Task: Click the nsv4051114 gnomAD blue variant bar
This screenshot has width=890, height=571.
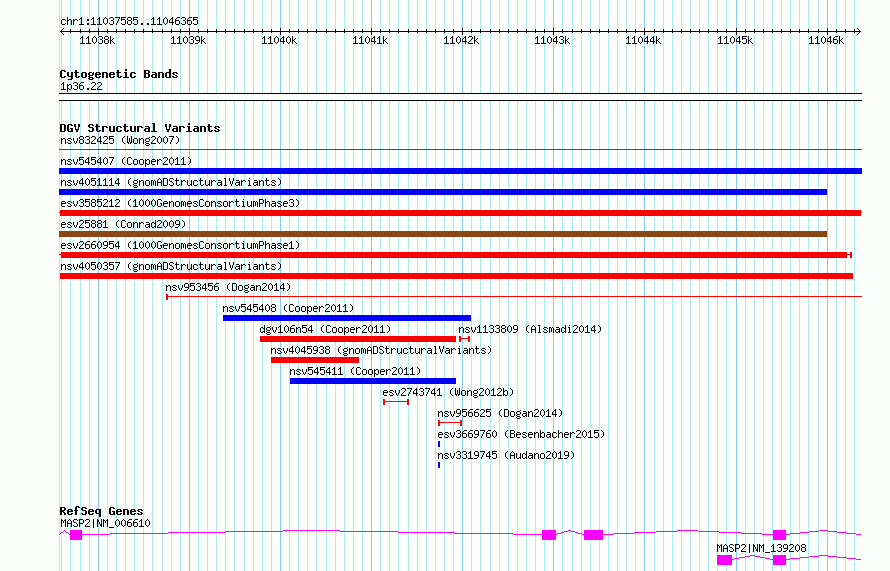Action: [443, 192]
